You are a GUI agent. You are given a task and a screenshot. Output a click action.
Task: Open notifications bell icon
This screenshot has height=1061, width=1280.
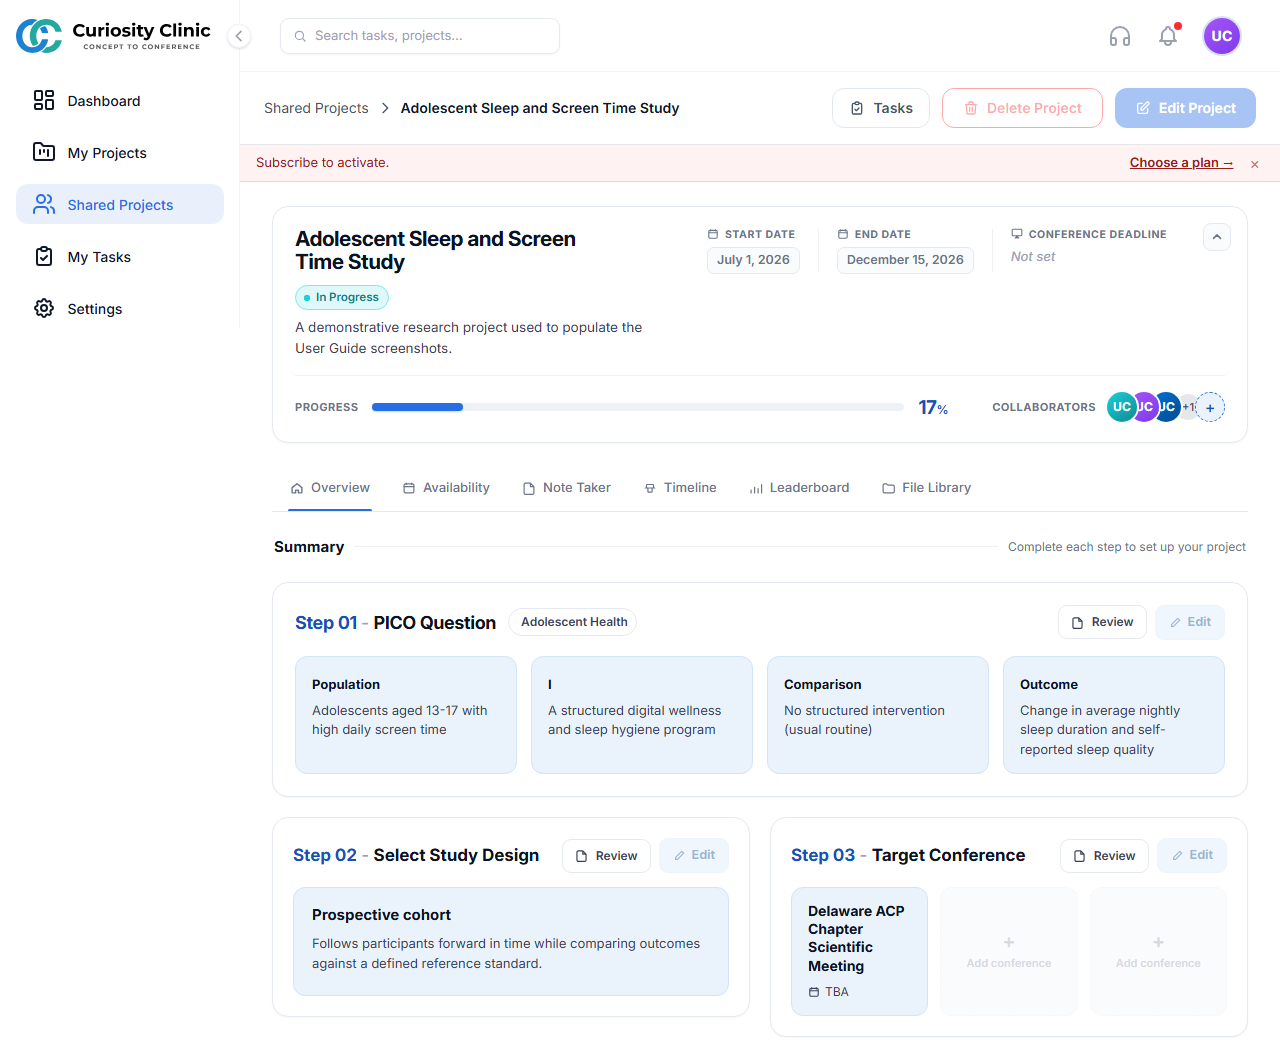point(1168,36)
